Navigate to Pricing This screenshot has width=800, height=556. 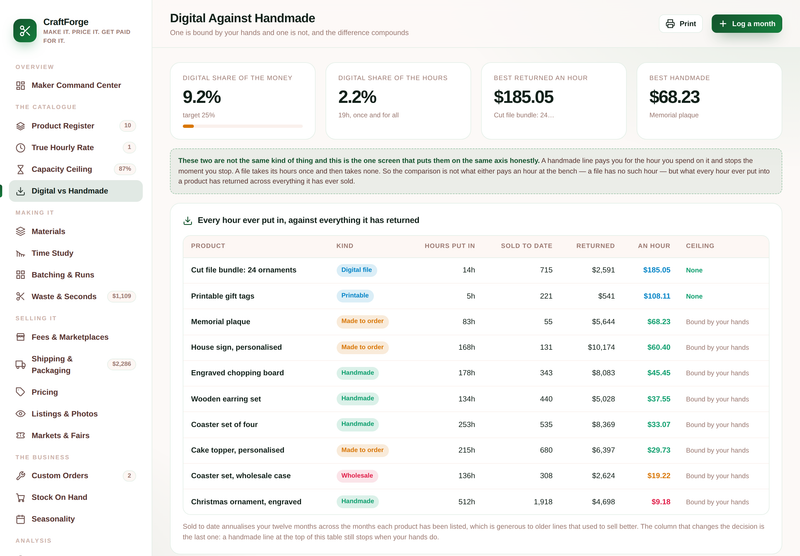pyautogui.click(x=76, y=392)
